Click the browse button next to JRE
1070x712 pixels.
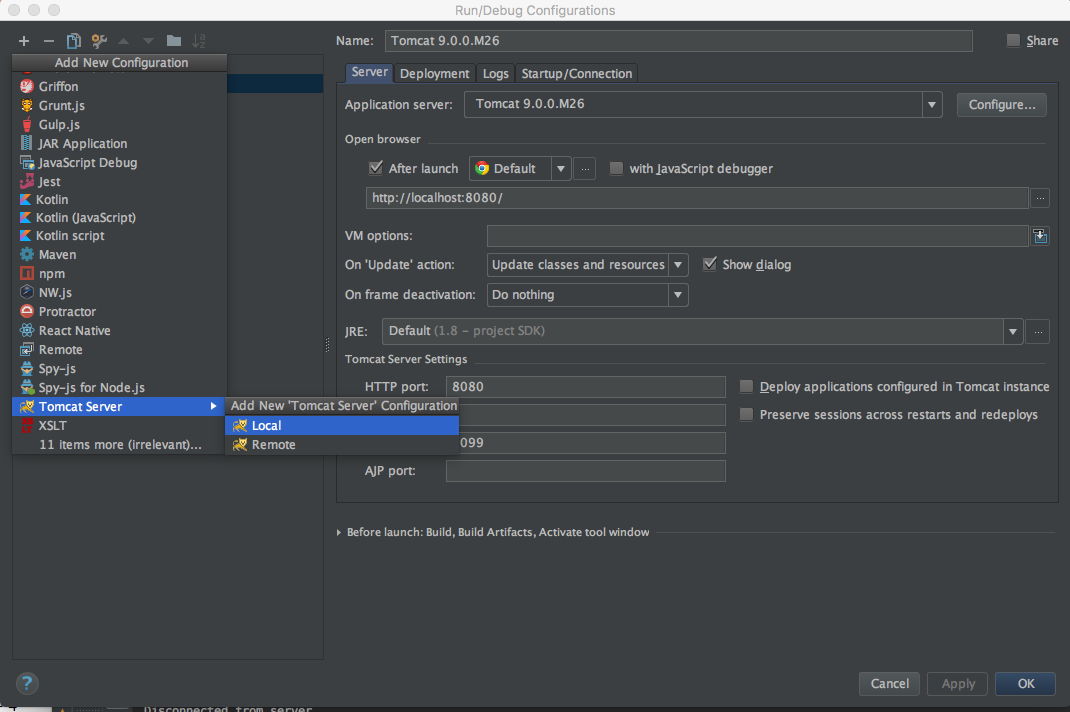pyautogui.click(x=1038, y=332)
